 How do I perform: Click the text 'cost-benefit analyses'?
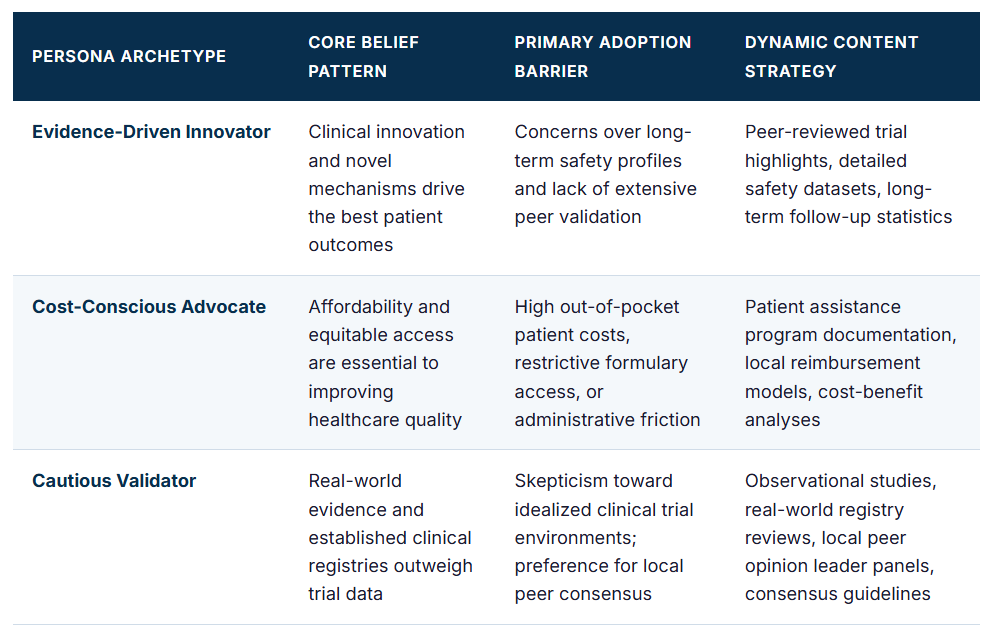coord(834,406)
